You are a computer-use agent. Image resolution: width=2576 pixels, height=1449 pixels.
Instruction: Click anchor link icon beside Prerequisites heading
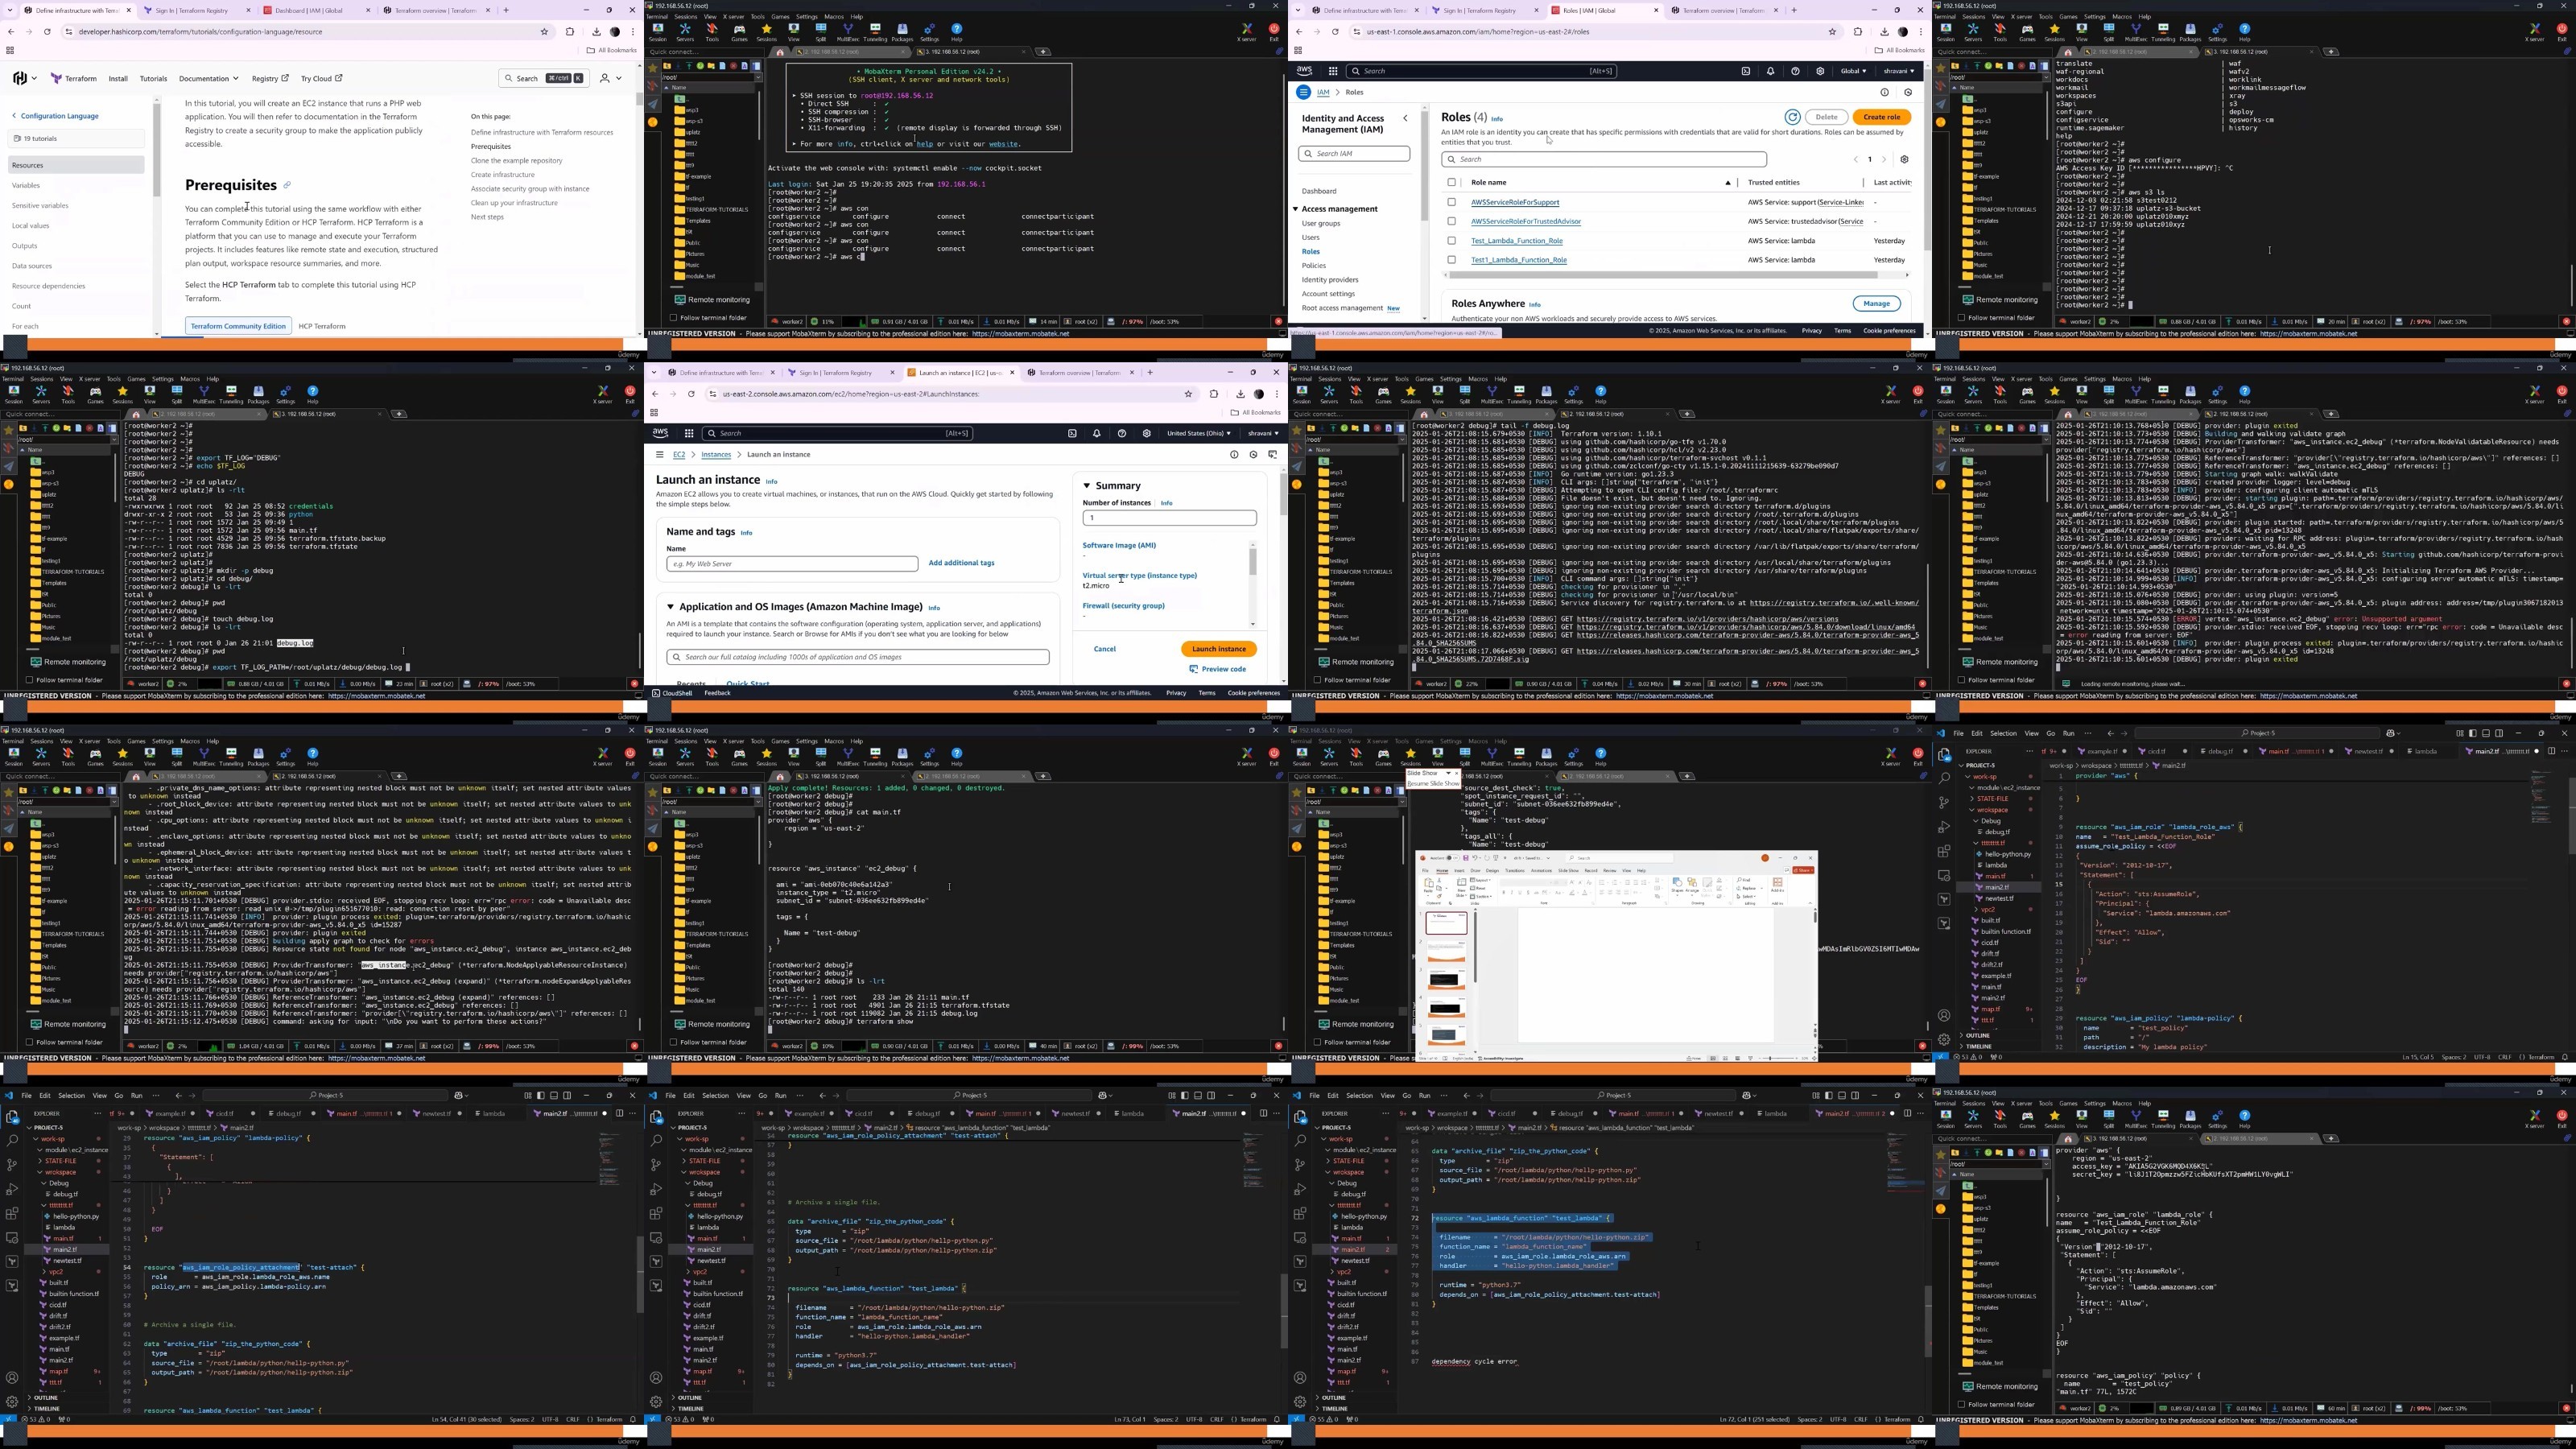coord(287,185)
